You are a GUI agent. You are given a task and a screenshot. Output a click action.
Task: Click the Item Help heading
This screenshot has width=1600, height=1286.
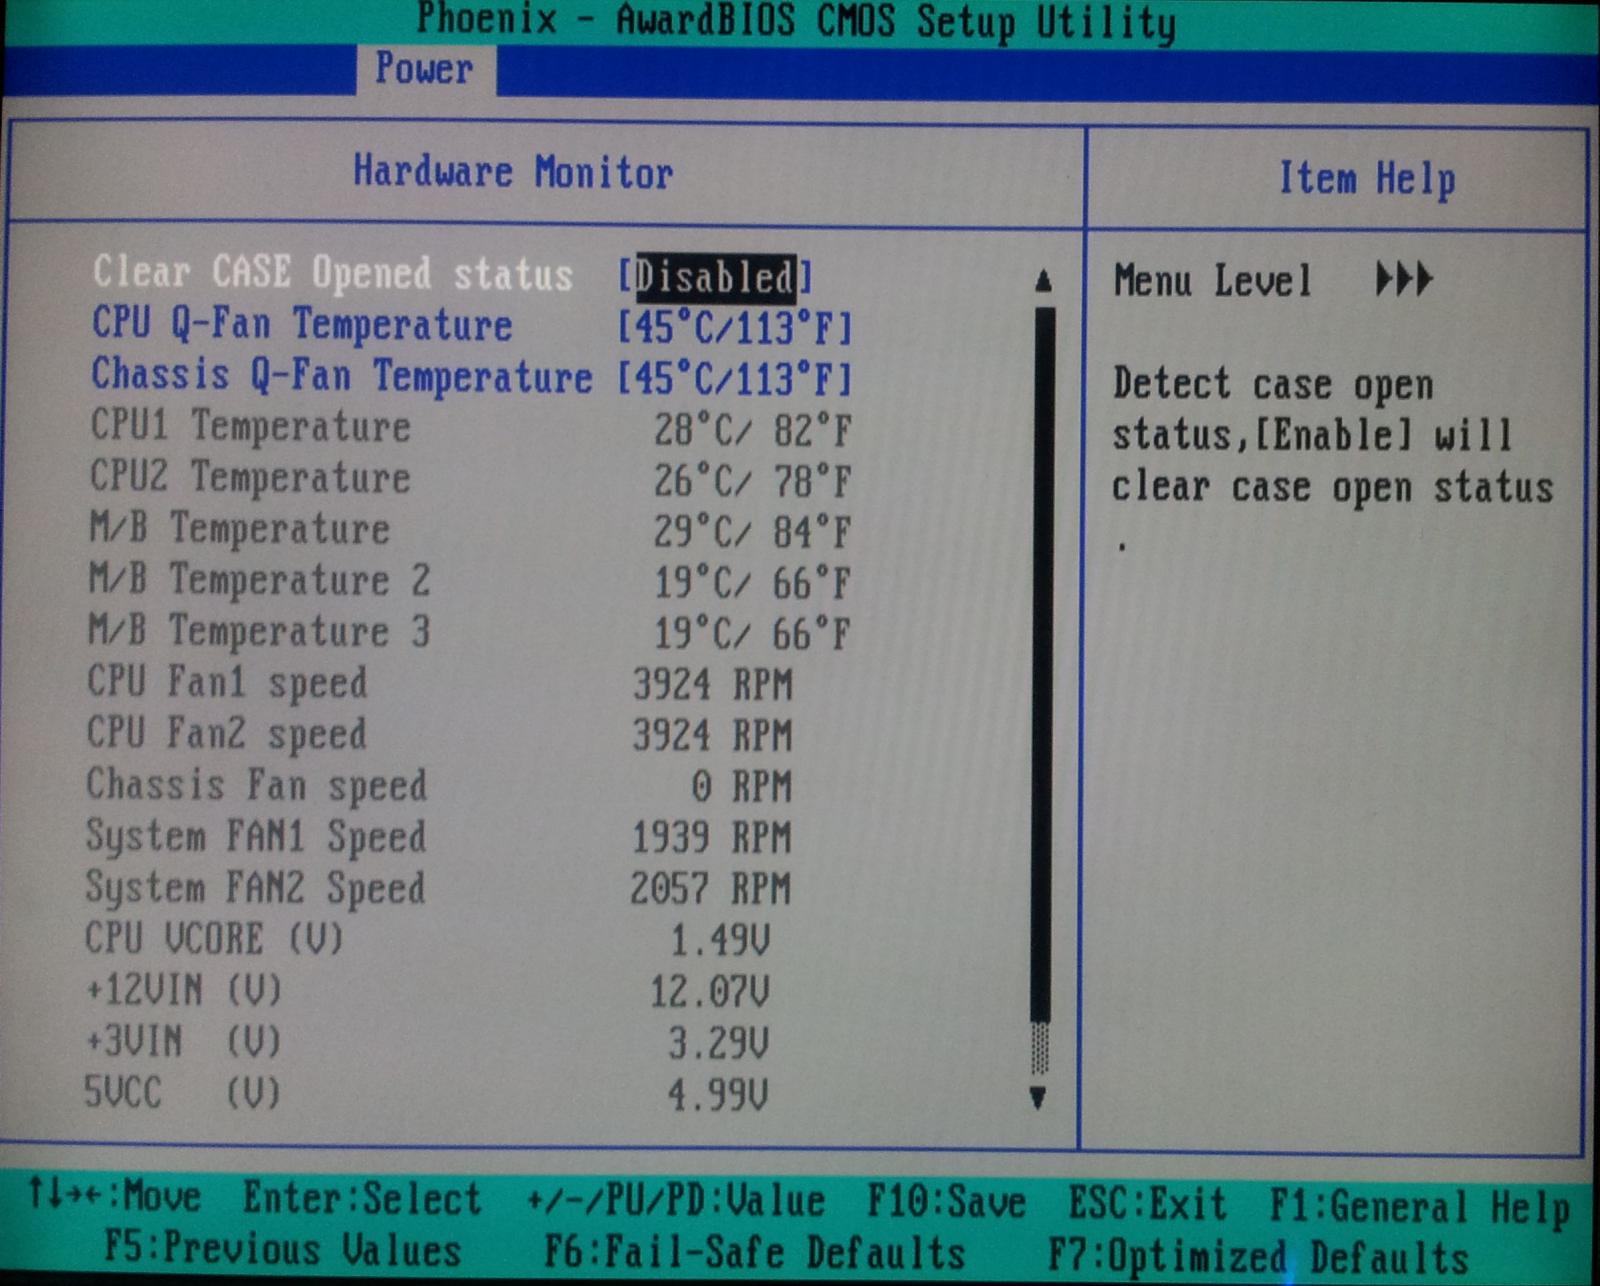tap(1367, 181)
